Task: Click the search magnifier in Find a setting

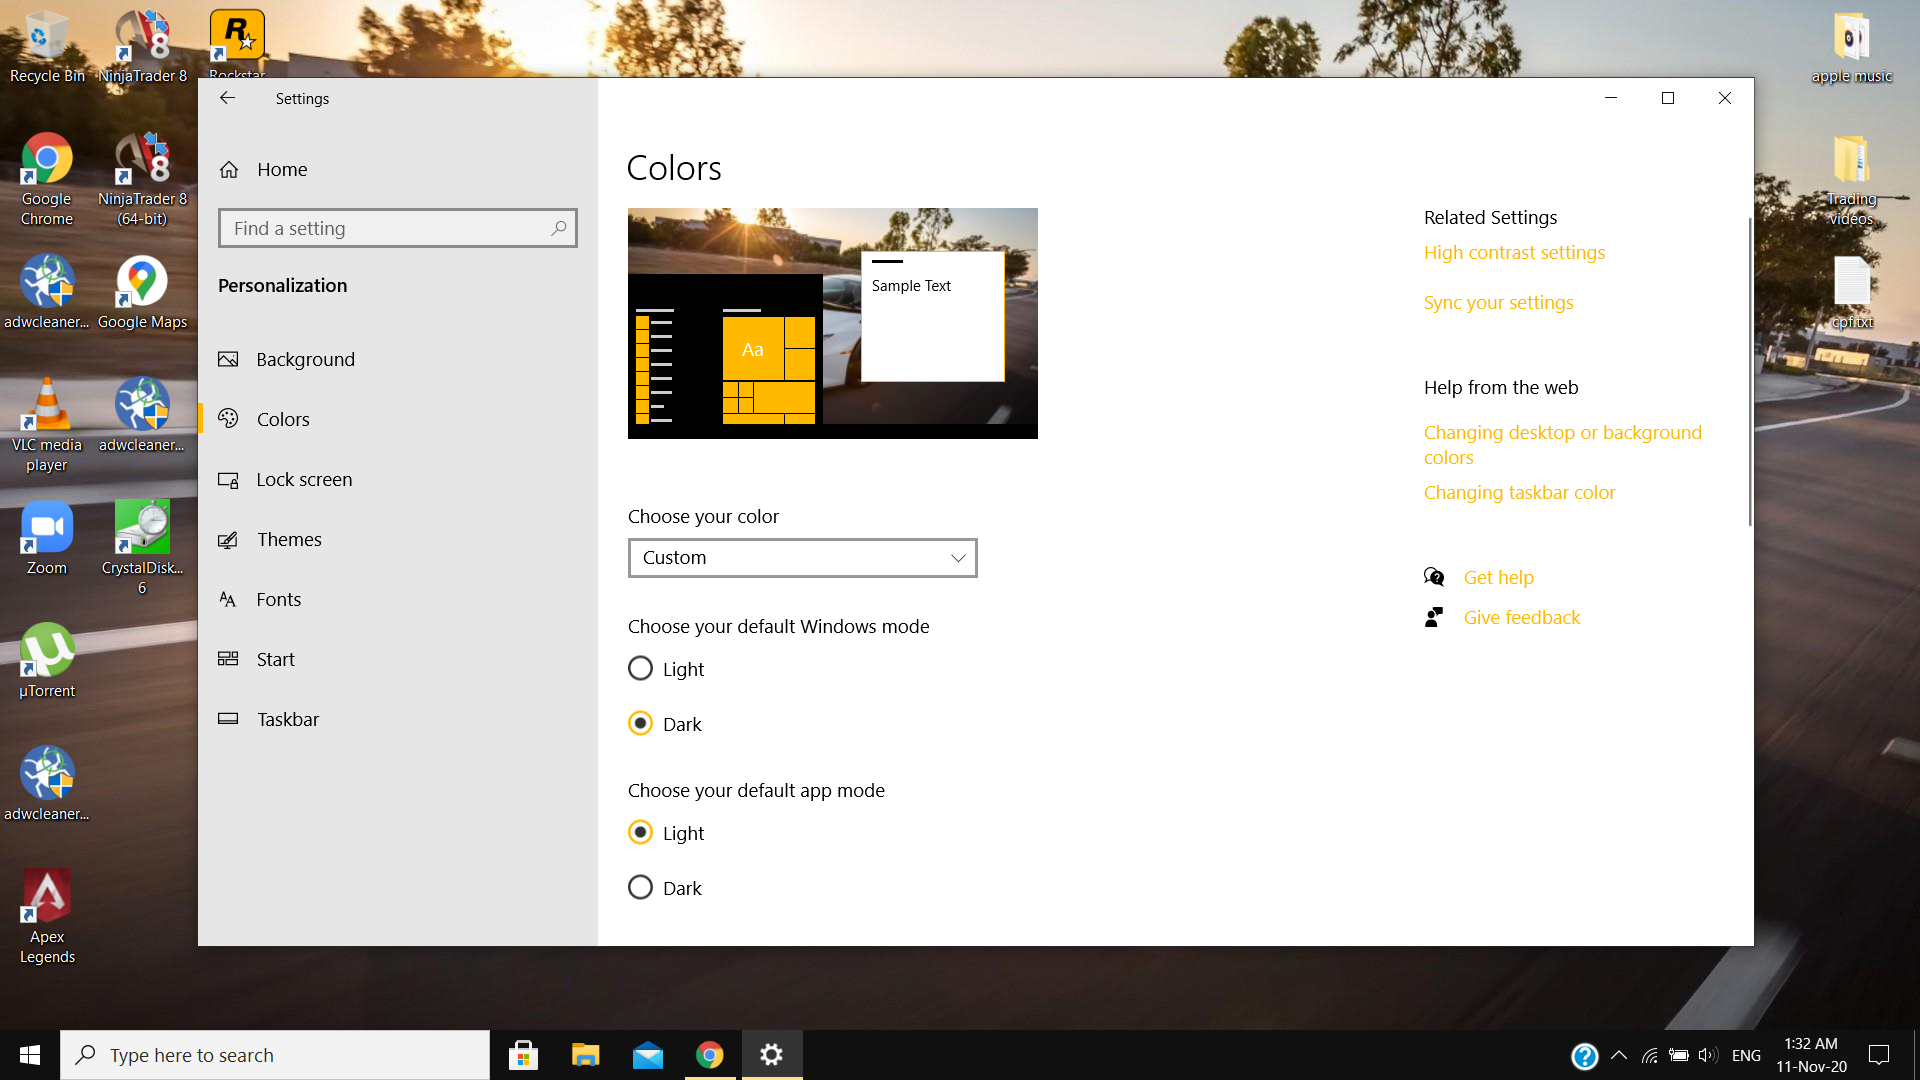Action: tap(559, 228)
